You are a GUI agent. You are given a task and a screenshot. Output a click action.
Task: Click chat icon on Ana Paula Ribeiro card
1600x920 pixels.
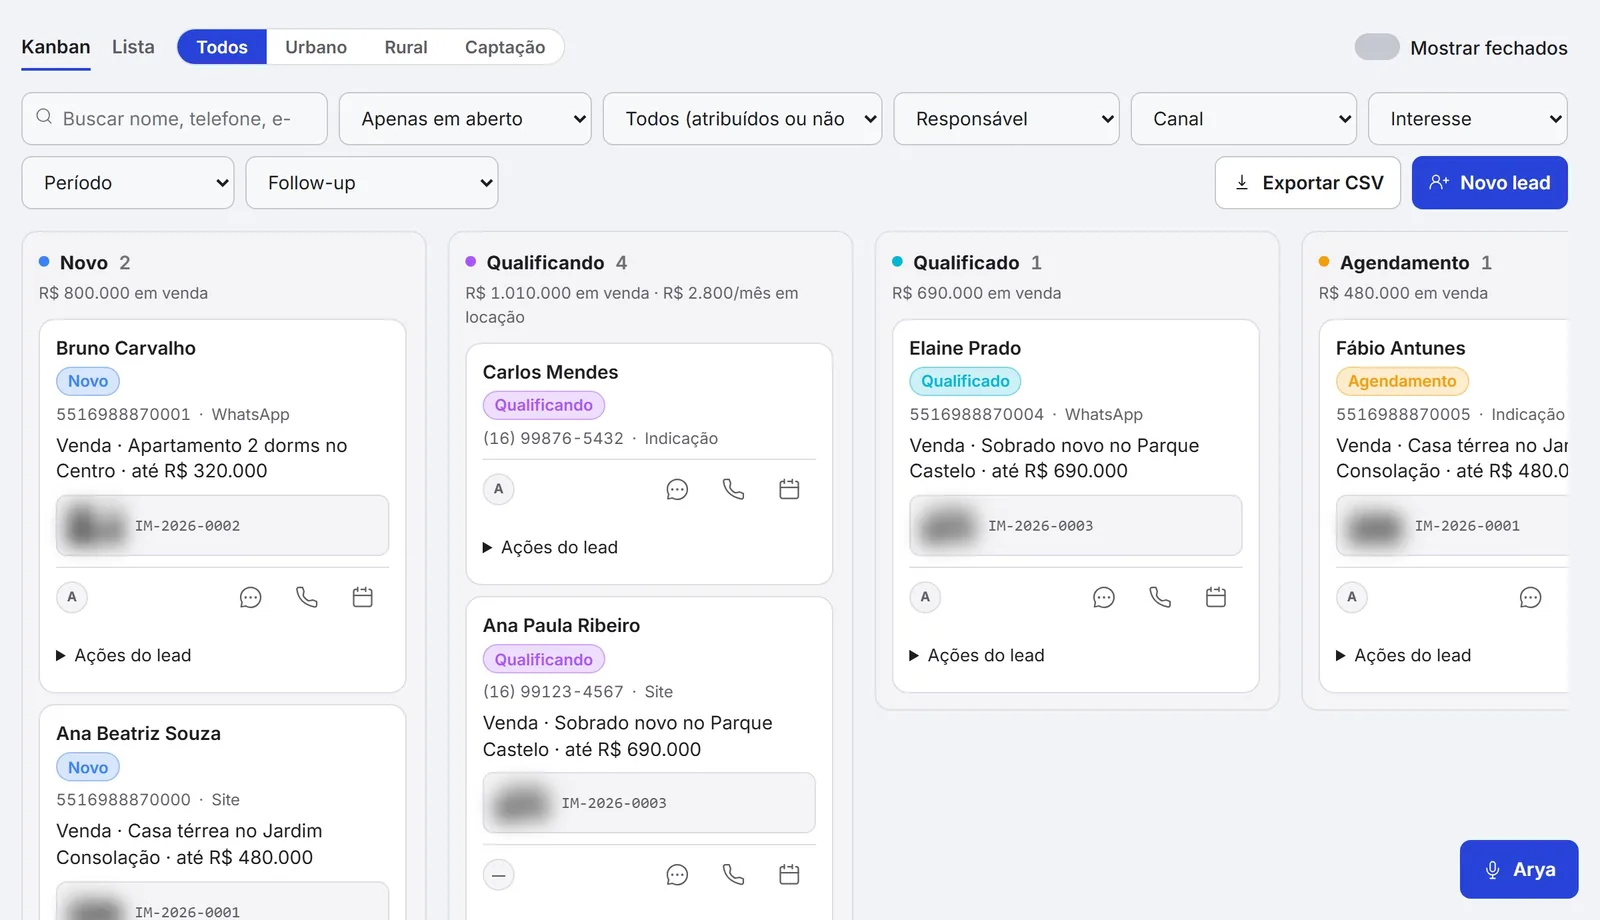pos(677,875)
